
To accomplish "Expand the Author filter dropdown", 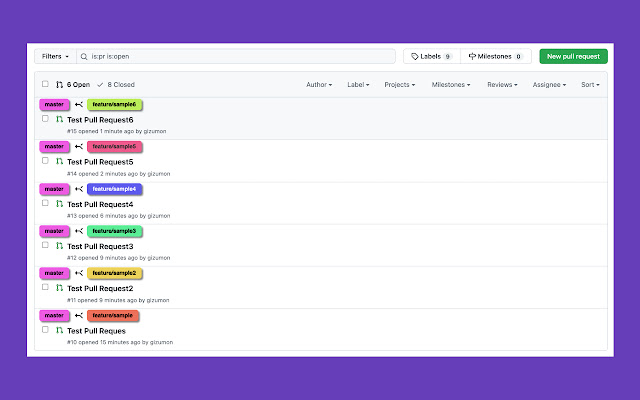I will point(319,84).
